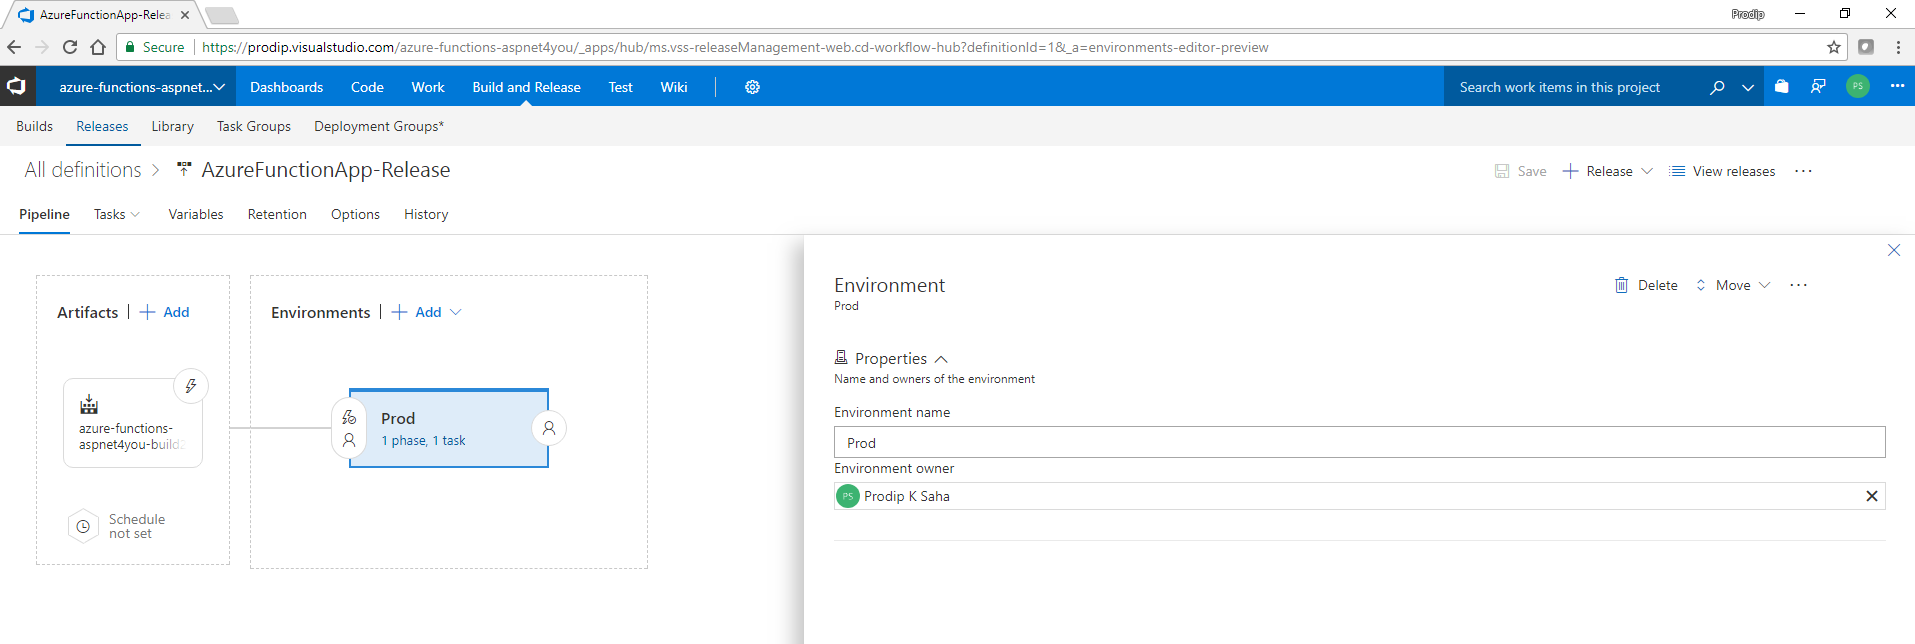Open the Chrome menu button
Screen dimensions: 1915x644
[1898, 47]
